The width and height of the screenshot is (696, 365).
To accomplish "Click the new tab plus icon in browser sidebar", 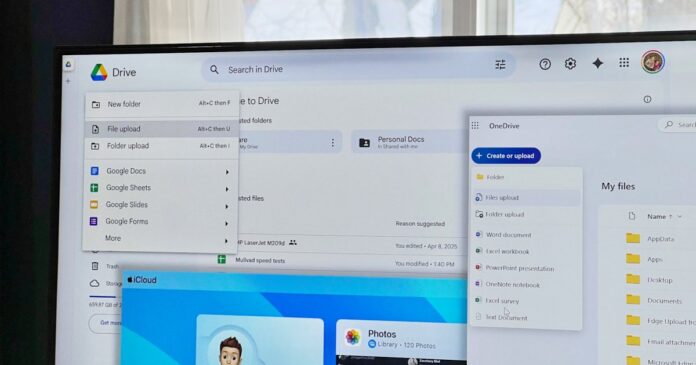I will pyautogui.click(x=68, y=81).
